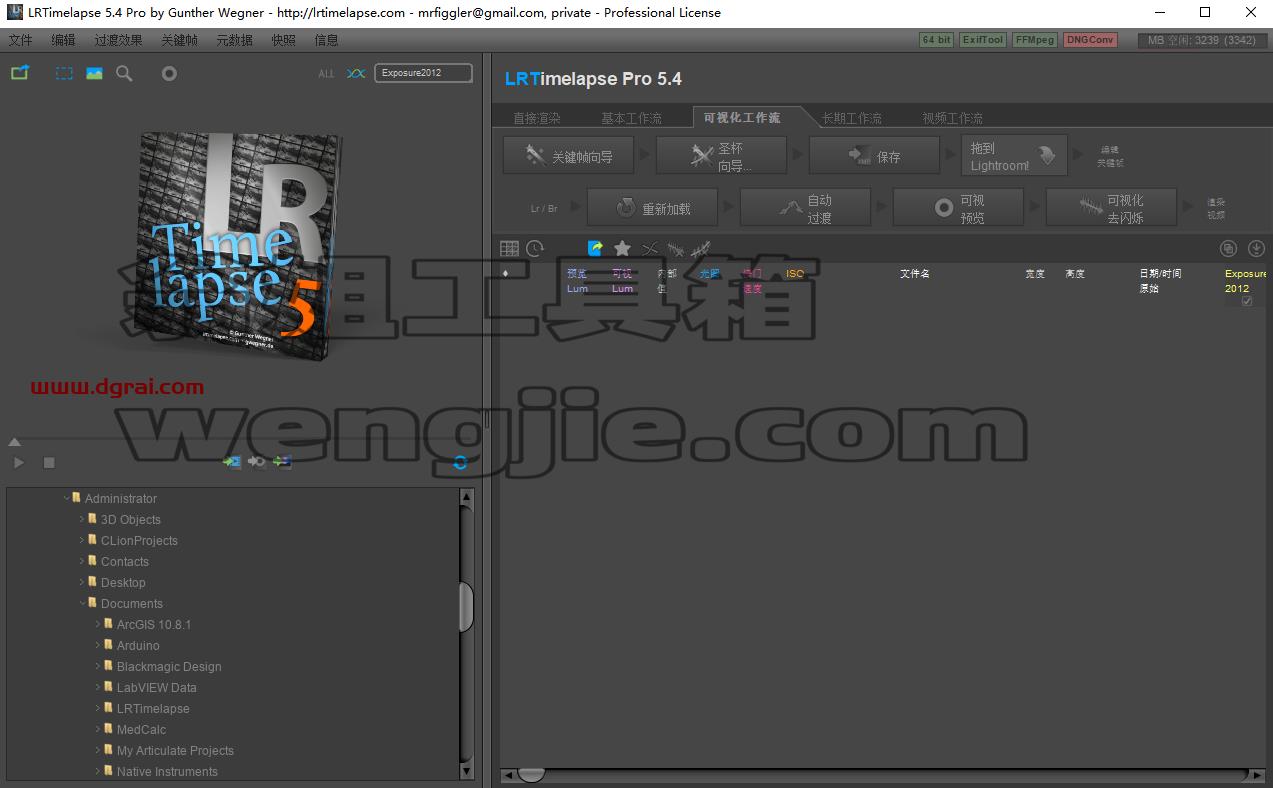Switch to the 直接渲染 tab

(x=537, y=118)
